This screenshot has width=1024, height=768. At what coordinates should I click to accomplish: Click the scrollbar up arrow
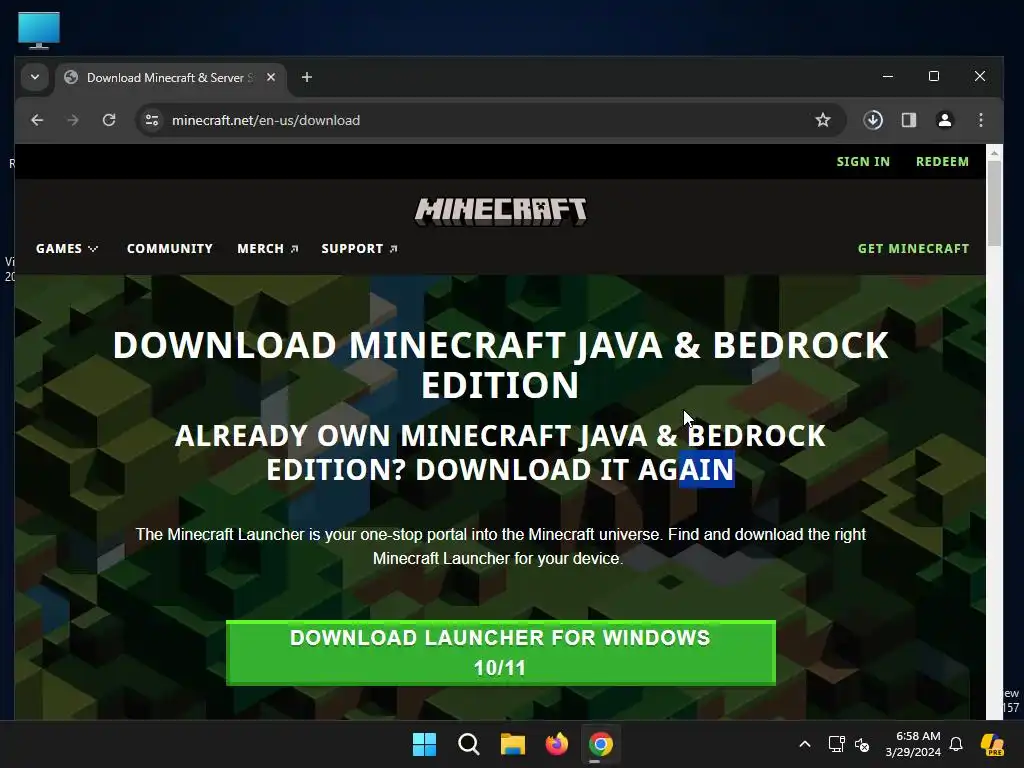(x=994, y=153)
